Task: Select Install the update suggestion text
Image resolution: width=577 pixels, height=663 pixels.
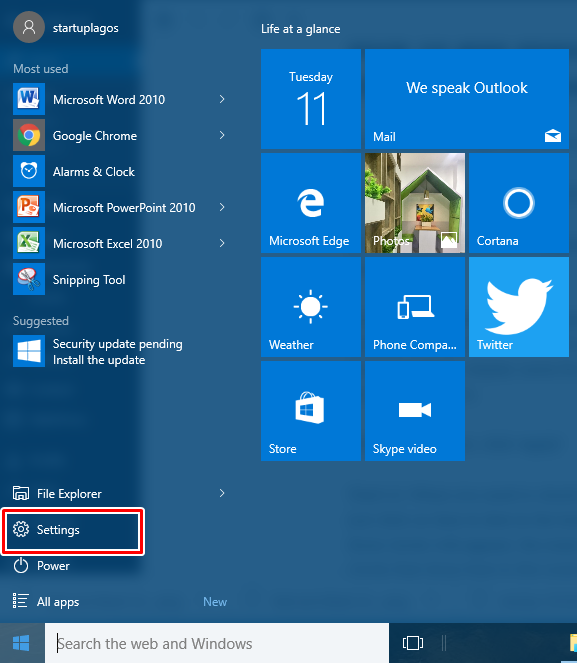Action: pyautogui.click(x=99, y=360)
